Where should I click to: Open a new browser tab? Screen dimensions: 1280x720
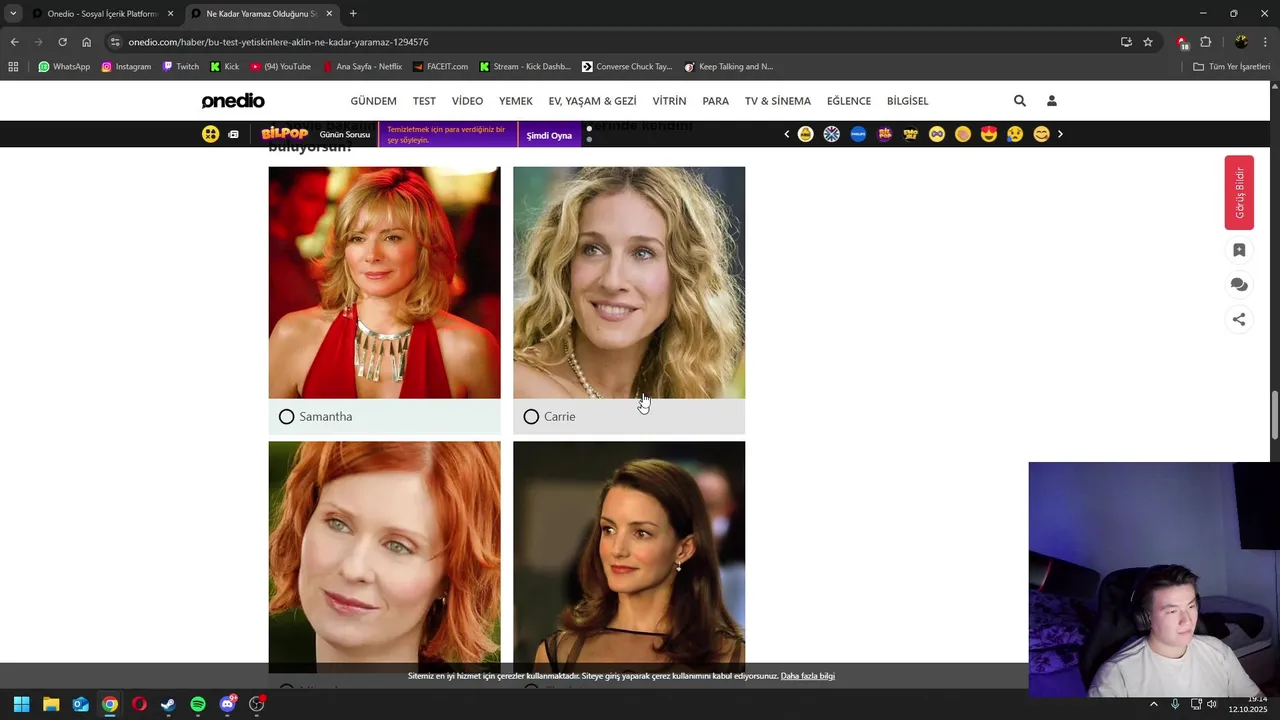(x=353, y=14)
